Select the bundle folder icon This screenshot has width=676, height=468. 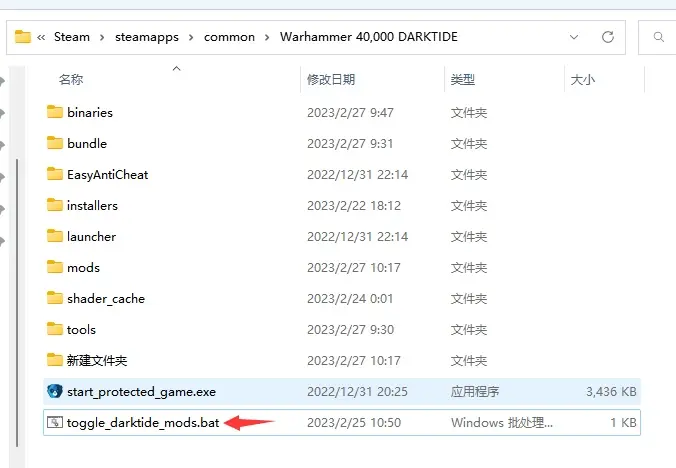[x=55, y=143]
